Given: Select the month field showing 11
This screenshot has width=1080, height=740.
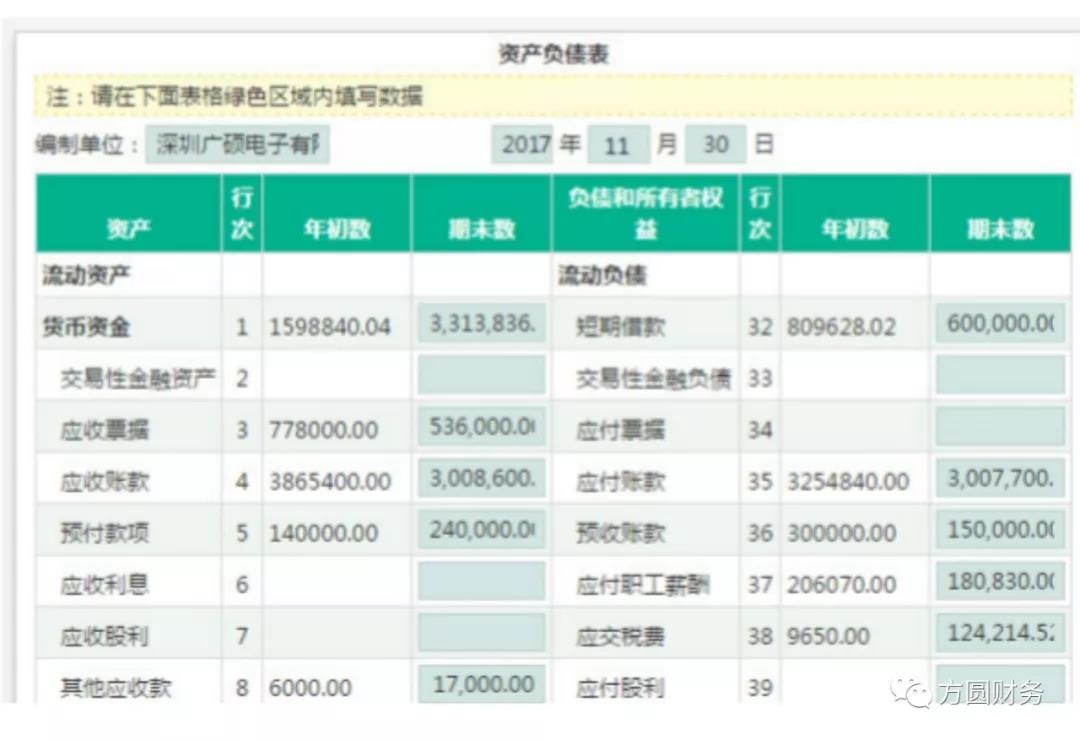Looking at the screenshot, I should tap(617, 145).
